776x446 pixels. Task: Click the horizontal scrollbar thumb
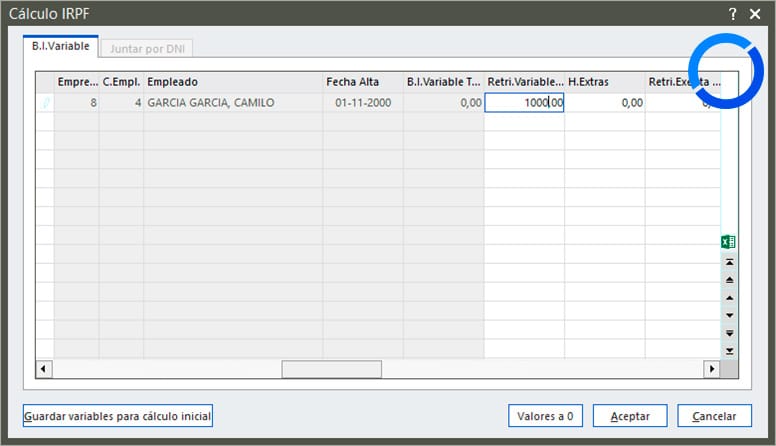pos(332,369)
